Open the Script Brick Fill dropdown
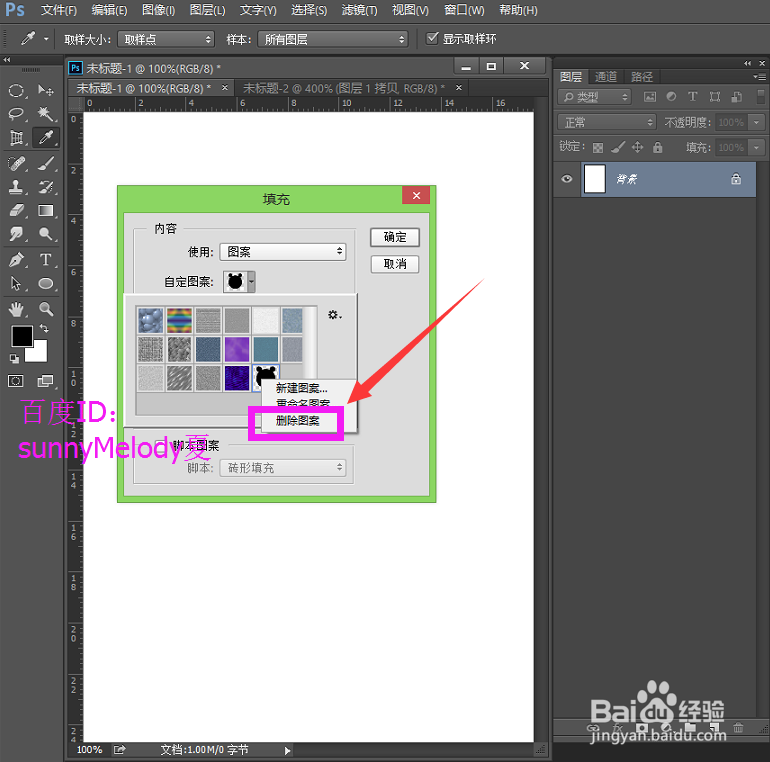The image size is (770, 762). [x=283, y=468]
